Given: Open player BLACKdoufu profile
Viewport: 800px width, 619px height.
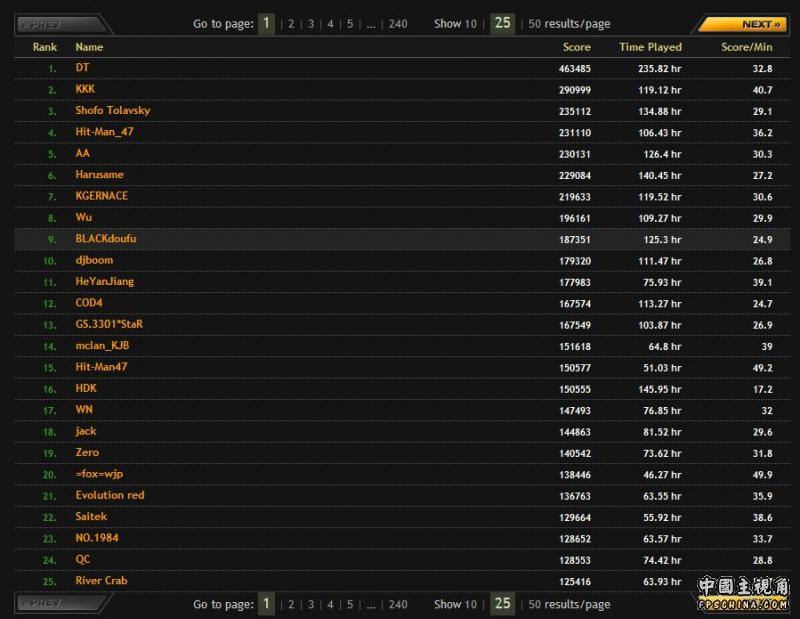Looking at the screenshot, I should pyautogui.click(x=106, y=239).
